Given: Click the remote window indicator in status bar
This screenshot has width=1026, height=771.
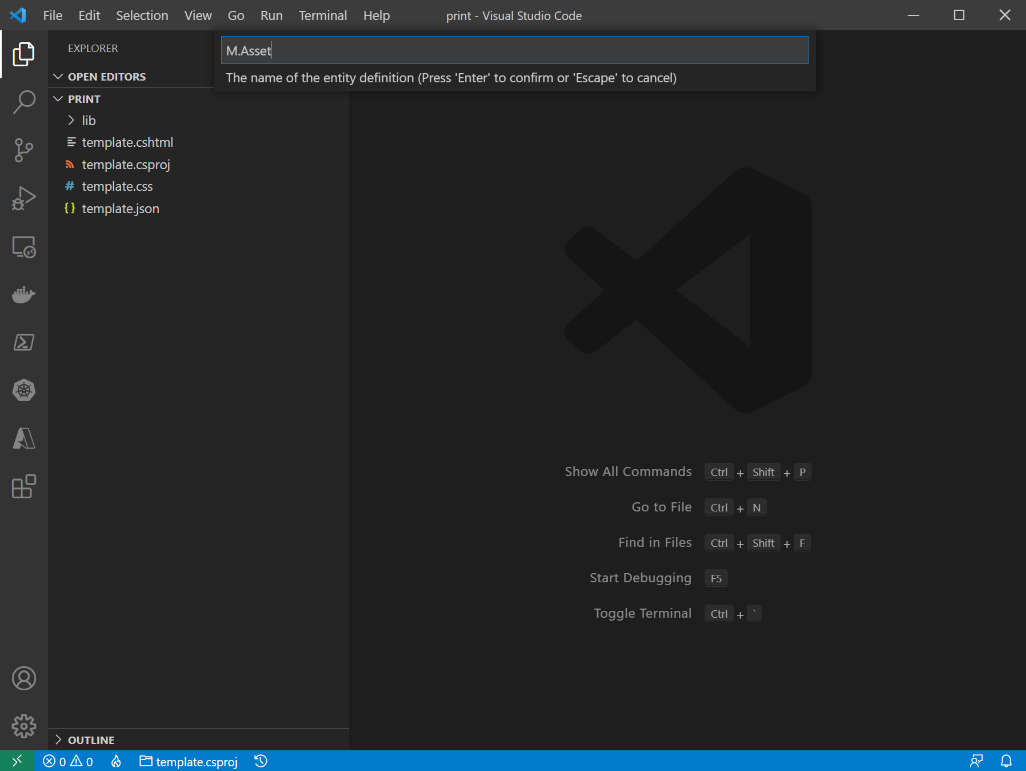Looking at the screenshot, I should pos(17,761).
